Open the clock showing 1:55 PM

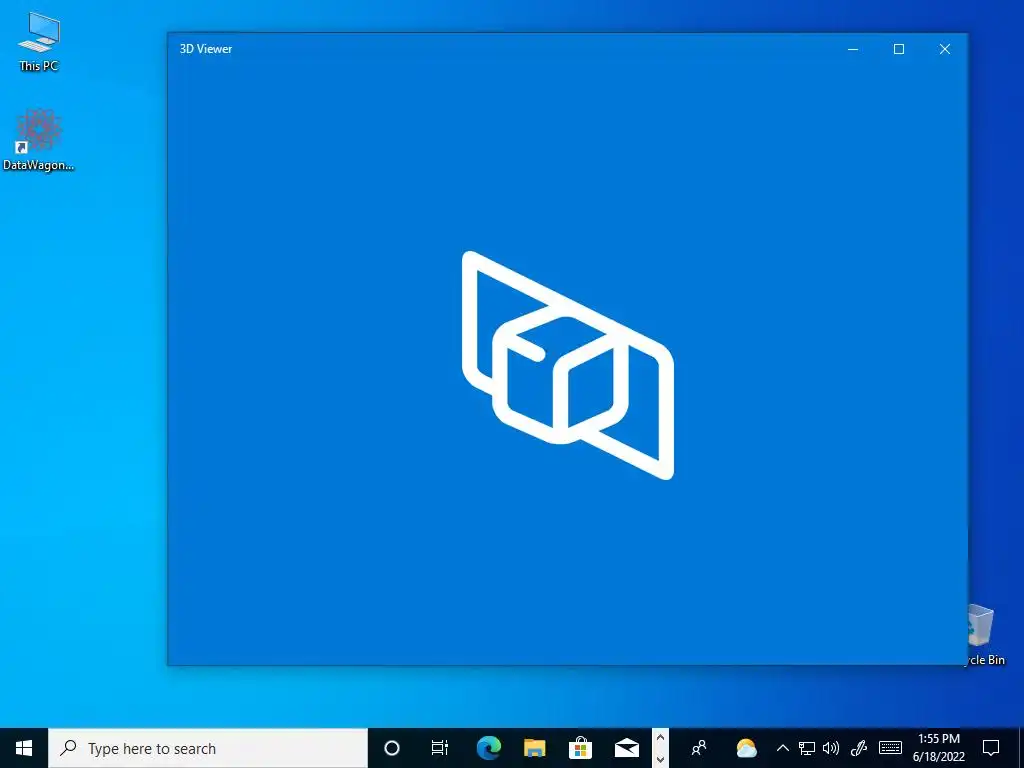[938, 748]
